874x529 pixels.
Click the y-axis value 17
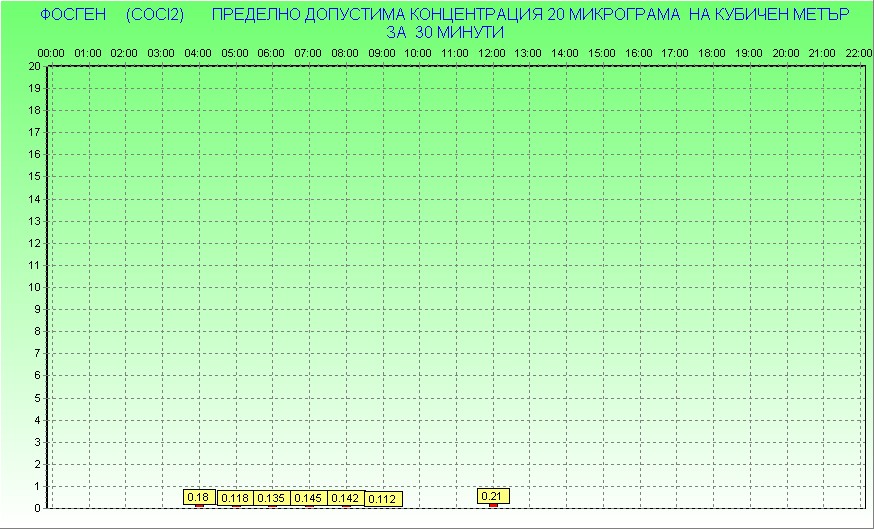[35, 133]
